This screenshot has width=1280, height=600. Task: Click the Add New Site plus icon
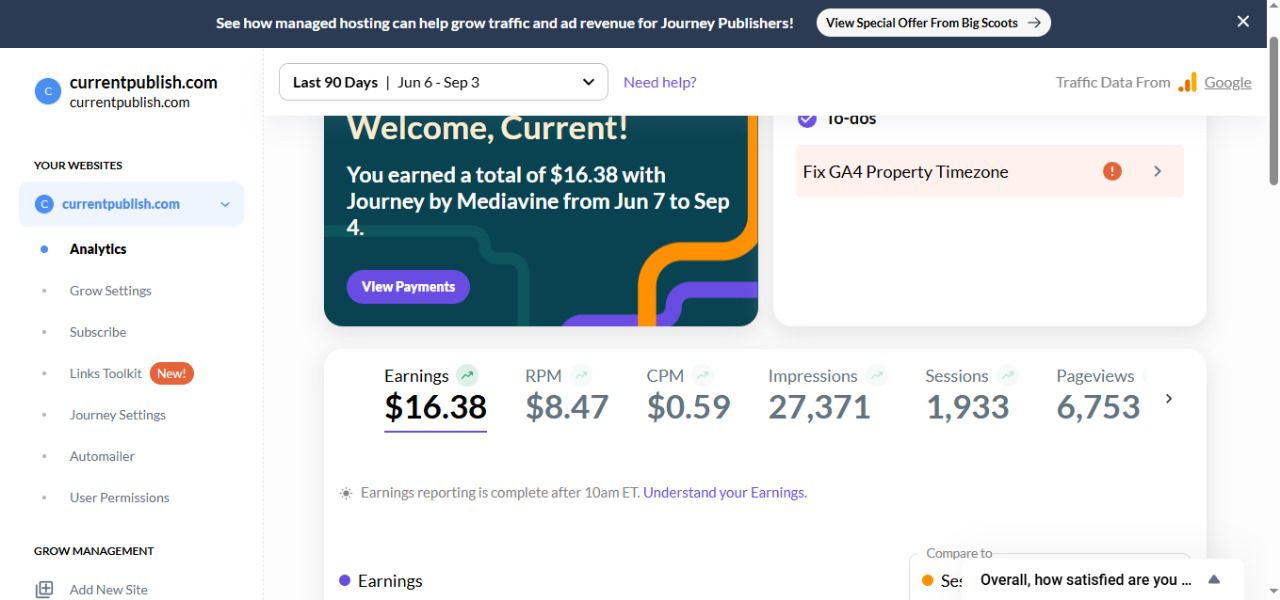[x=44, y=589]
